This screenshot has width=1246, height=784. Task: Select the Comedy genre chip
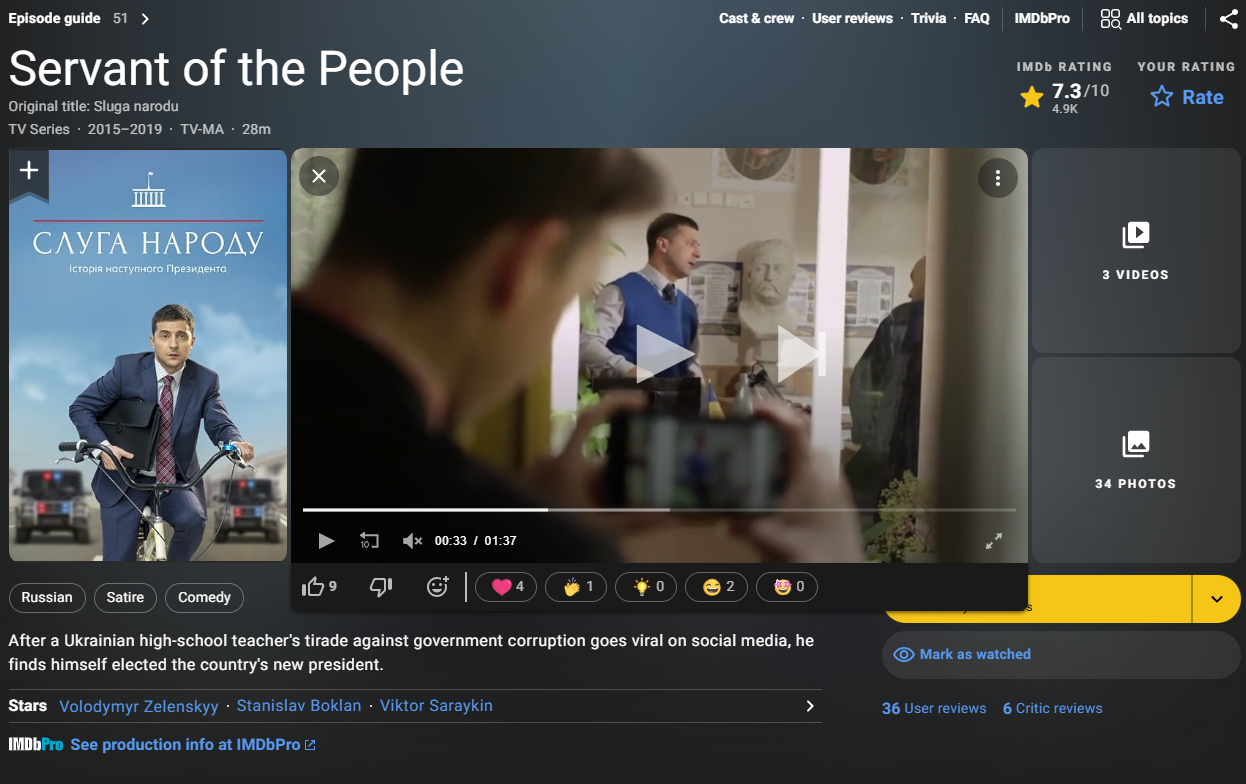pyautogui.click(x=204, y=597)
